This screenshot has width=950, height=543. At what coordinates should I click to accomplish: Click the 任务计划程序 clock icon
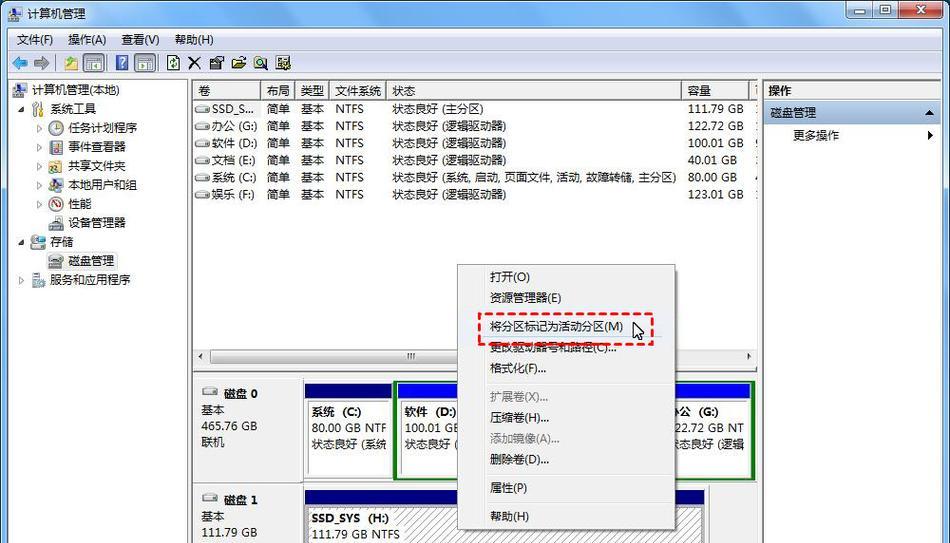(56, 128)
